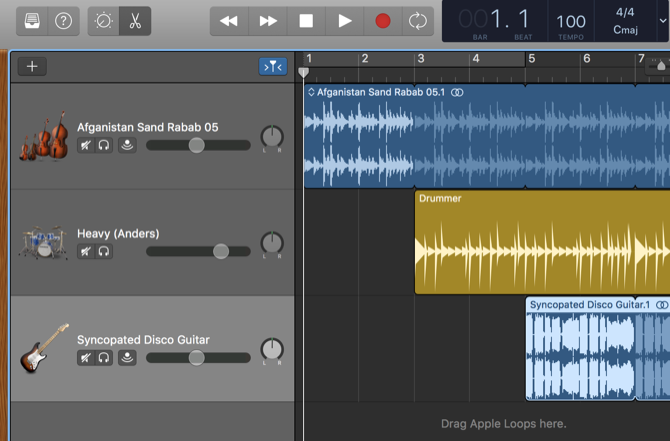Open the 4/4 Cmaj key signature menu
The image size is (670, 441).
(x=625, y=21)
